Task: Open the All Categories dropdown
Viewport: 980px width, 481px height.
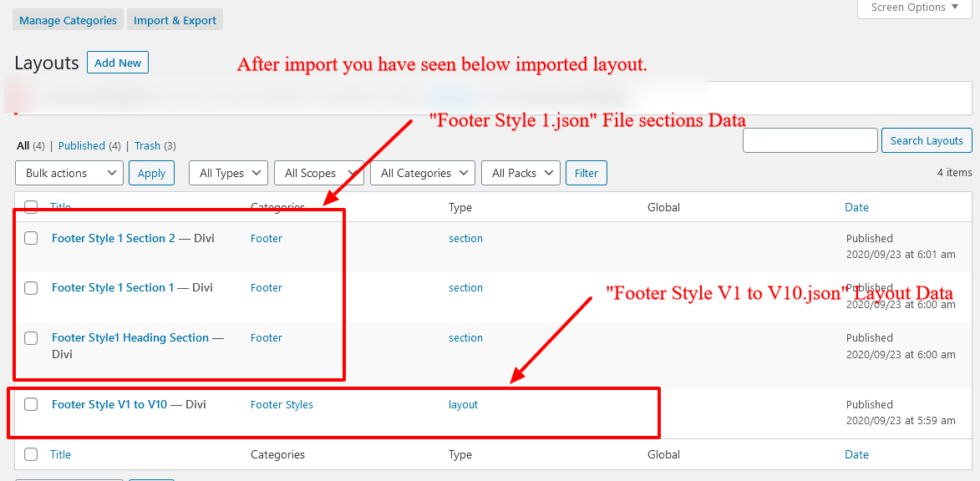Action: pyautogui.click(x=424, y=173)
